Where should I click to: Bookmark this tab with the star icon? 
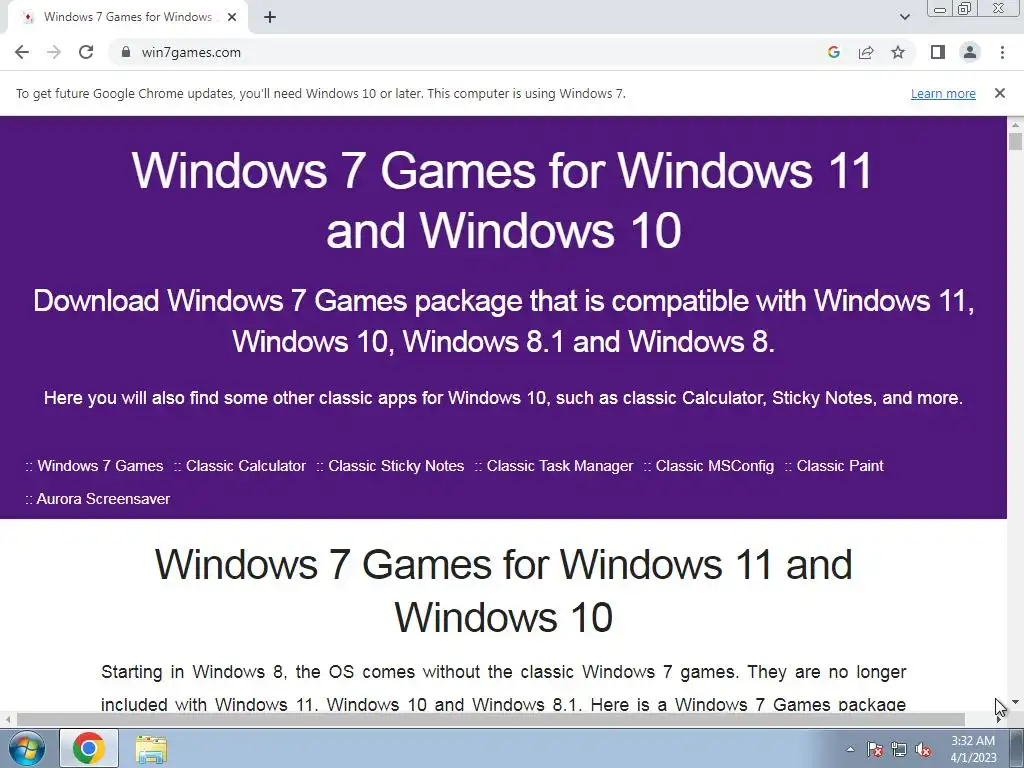pyautogui.click(x=898, y=52)
